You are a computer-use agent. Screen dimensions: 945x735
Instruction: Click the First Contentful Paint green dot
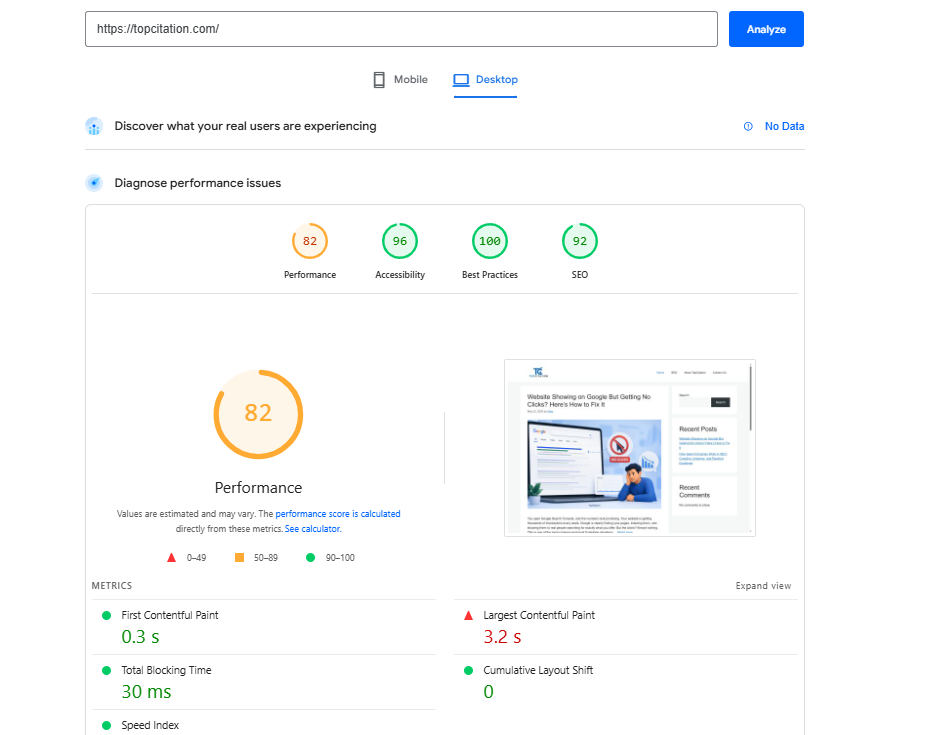[107, 615]
